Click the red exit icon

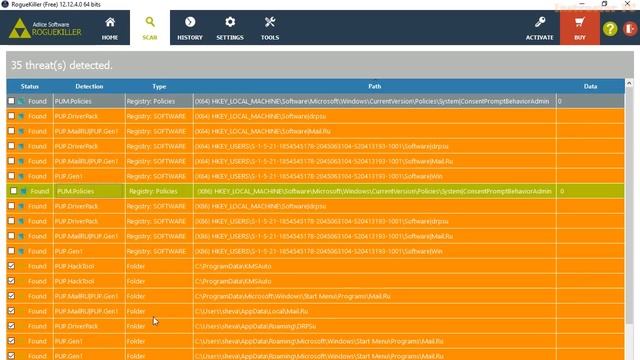630,29
